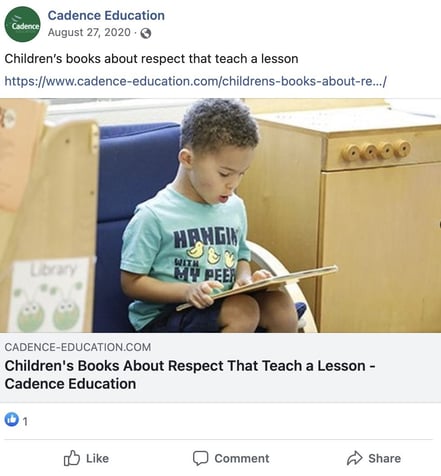The image size is (441, 476).
Task: View the reaction count of 1
Action: [25, 422]
